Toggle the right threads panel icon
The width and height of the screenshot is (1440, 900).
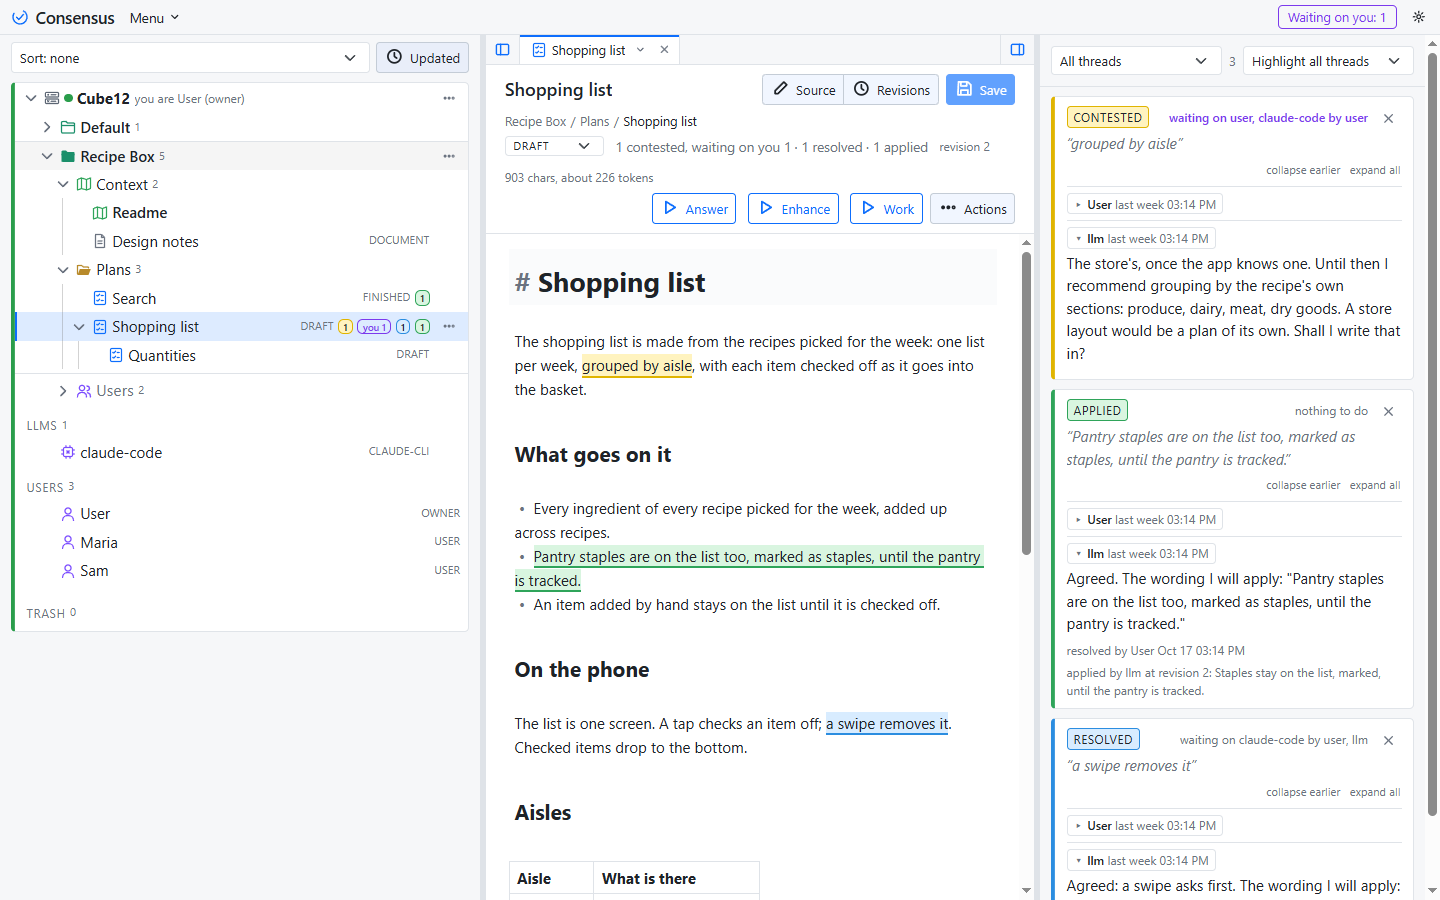click(1017, 50)
